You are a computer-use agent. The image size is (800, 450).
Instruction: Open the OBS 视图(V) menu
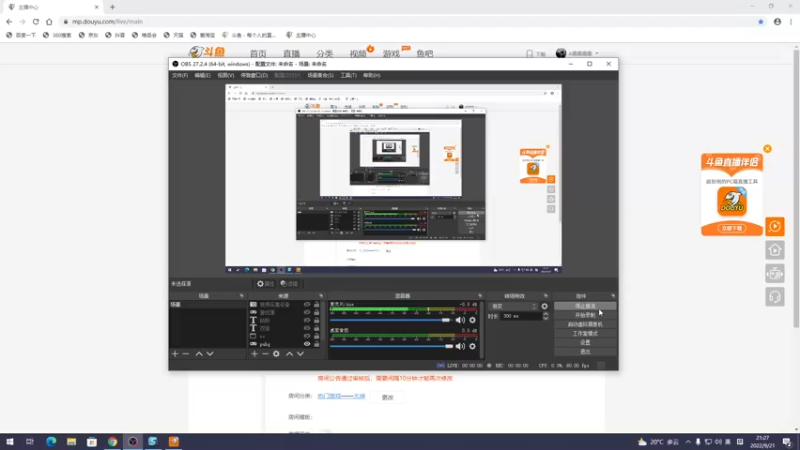point(226,75)
